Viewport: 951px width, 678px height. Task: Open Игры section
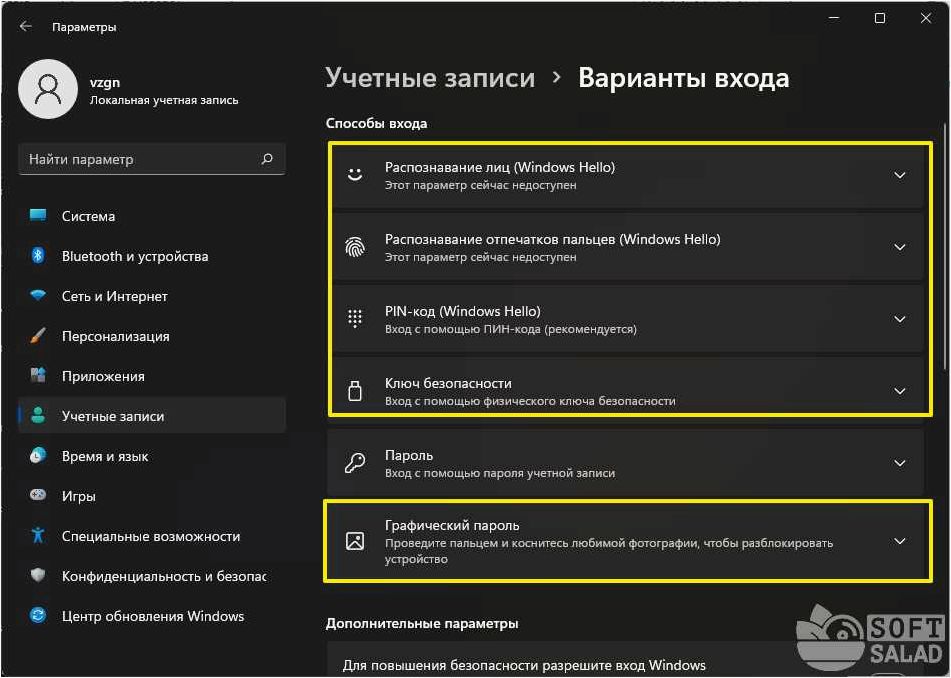coord(152,495)
